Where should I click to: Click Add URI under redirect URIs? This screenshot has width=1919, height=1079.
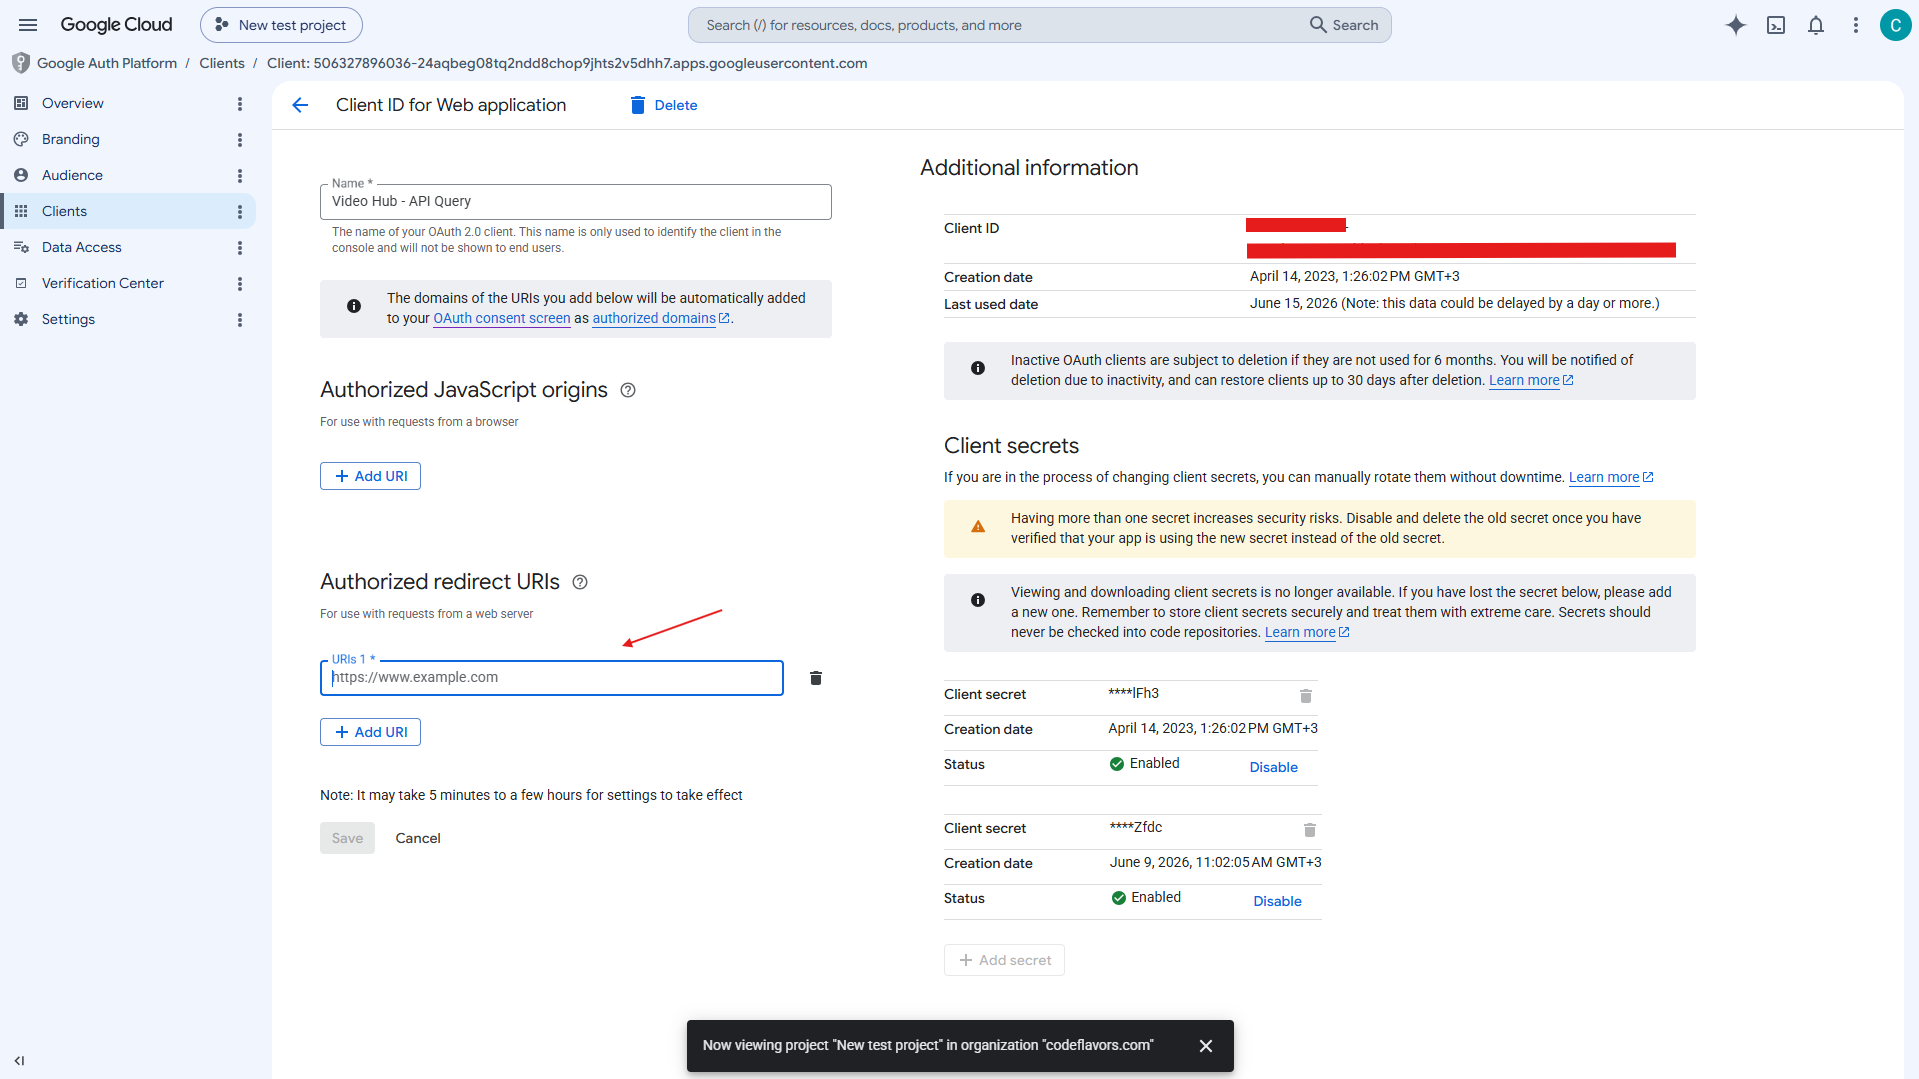[370, 732]
